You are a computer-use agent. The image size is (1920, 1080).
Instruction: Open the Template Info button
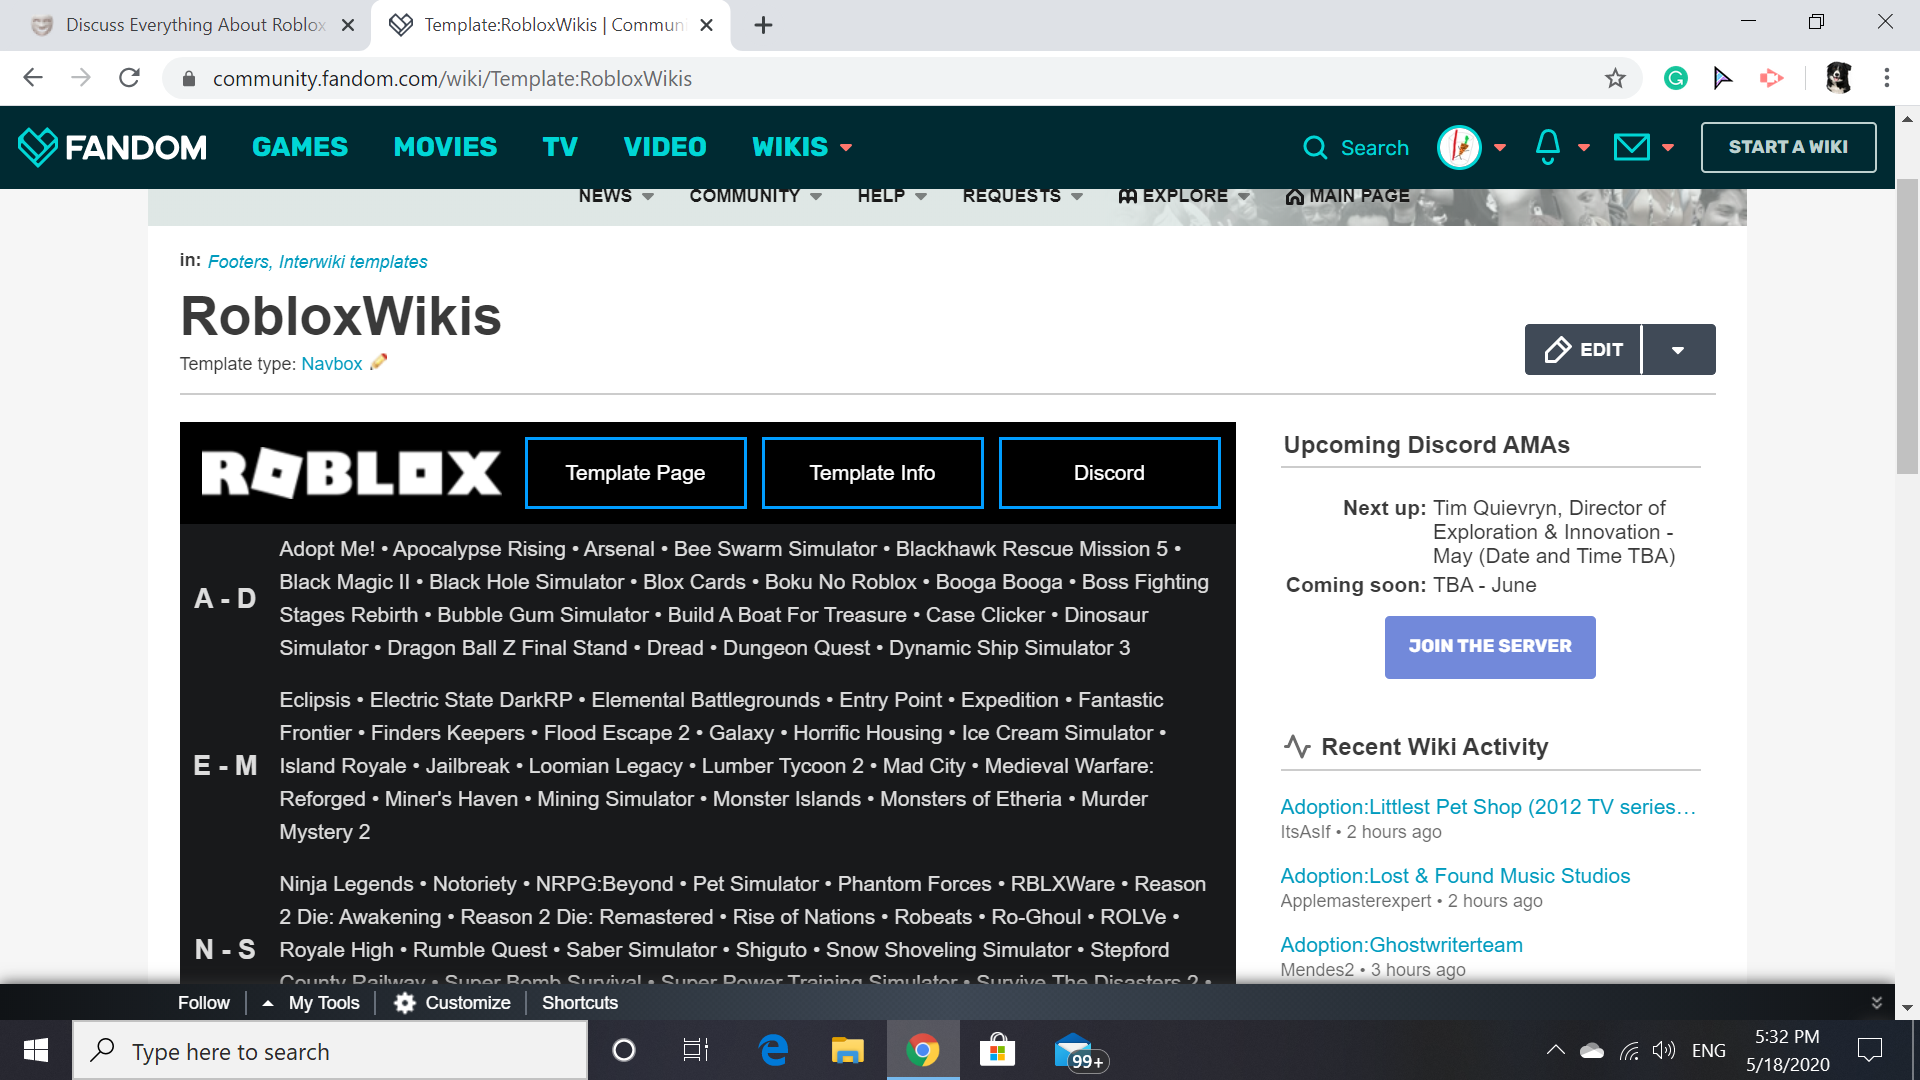coord(872,473)
